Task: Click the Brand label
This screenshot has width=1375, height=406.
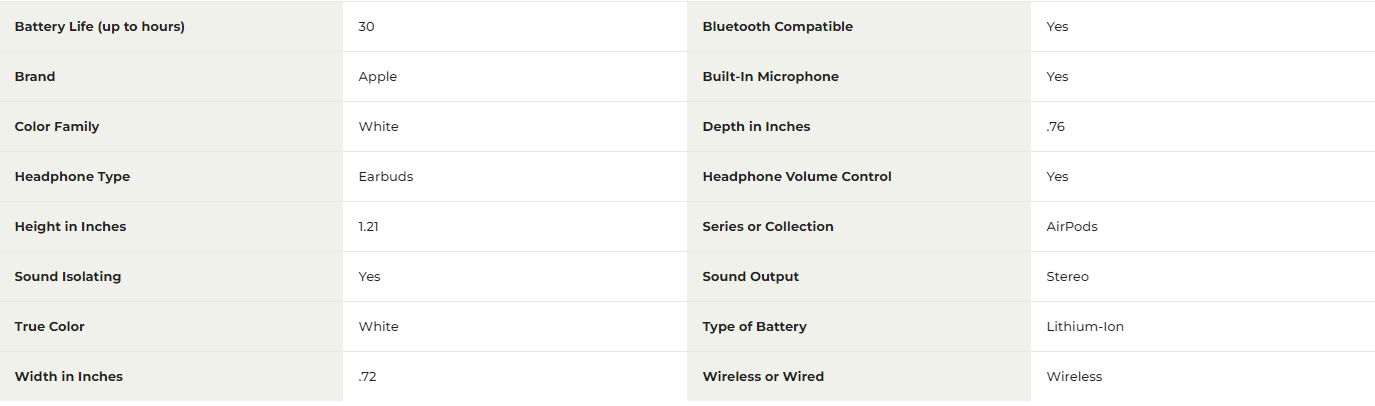Action: click(x=35, y=77)
